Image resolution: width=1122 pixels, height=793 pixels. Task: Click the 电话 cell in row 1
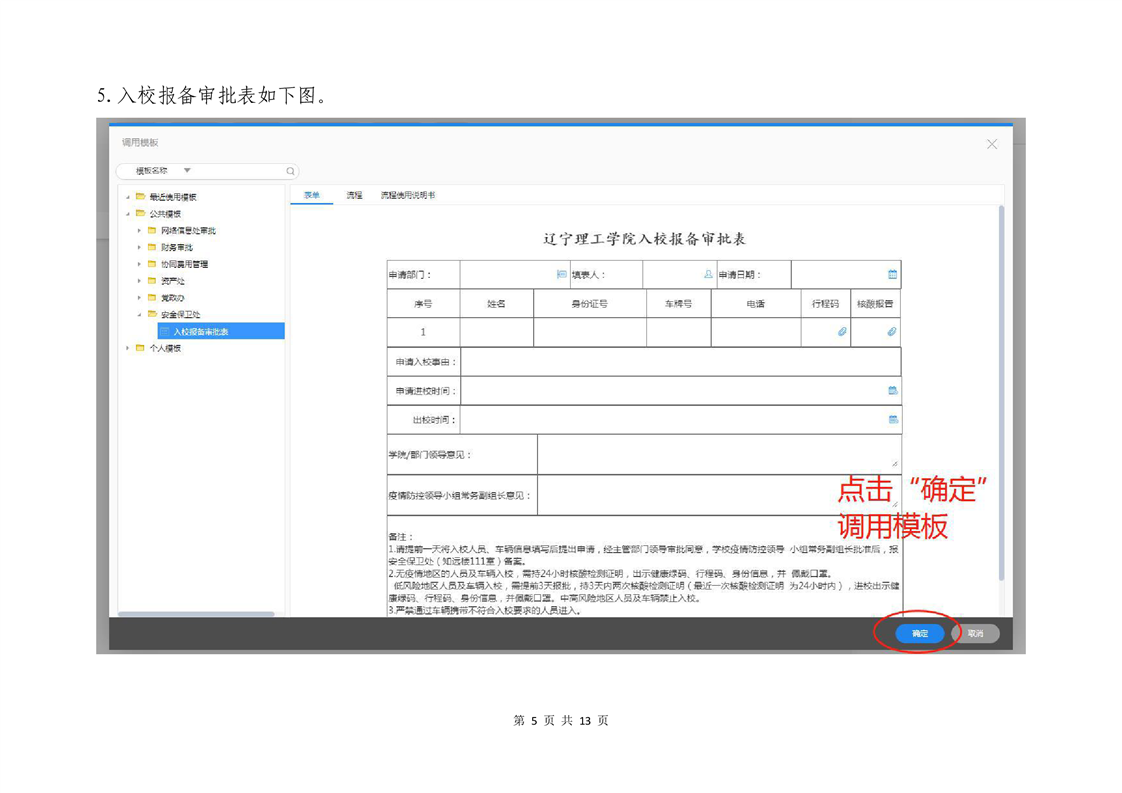[x=756, y=332]
